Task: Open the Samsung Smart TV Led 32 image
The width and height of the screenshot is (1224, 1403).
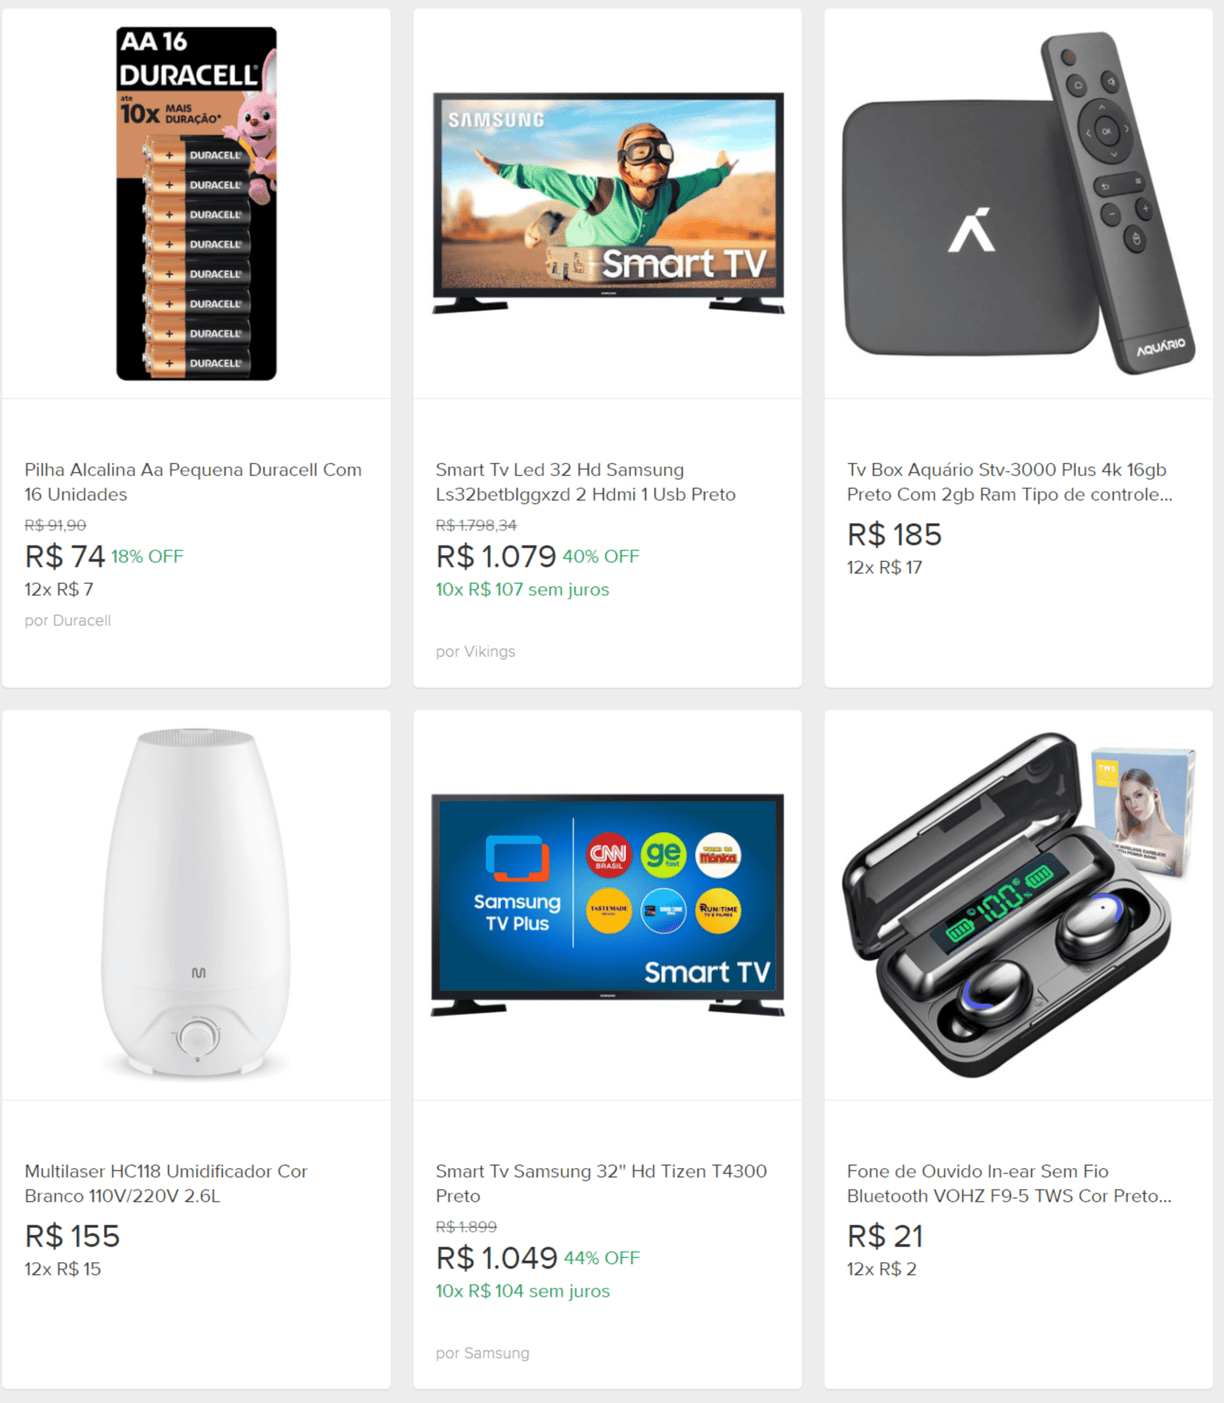Action: click(x=608, y=203)
